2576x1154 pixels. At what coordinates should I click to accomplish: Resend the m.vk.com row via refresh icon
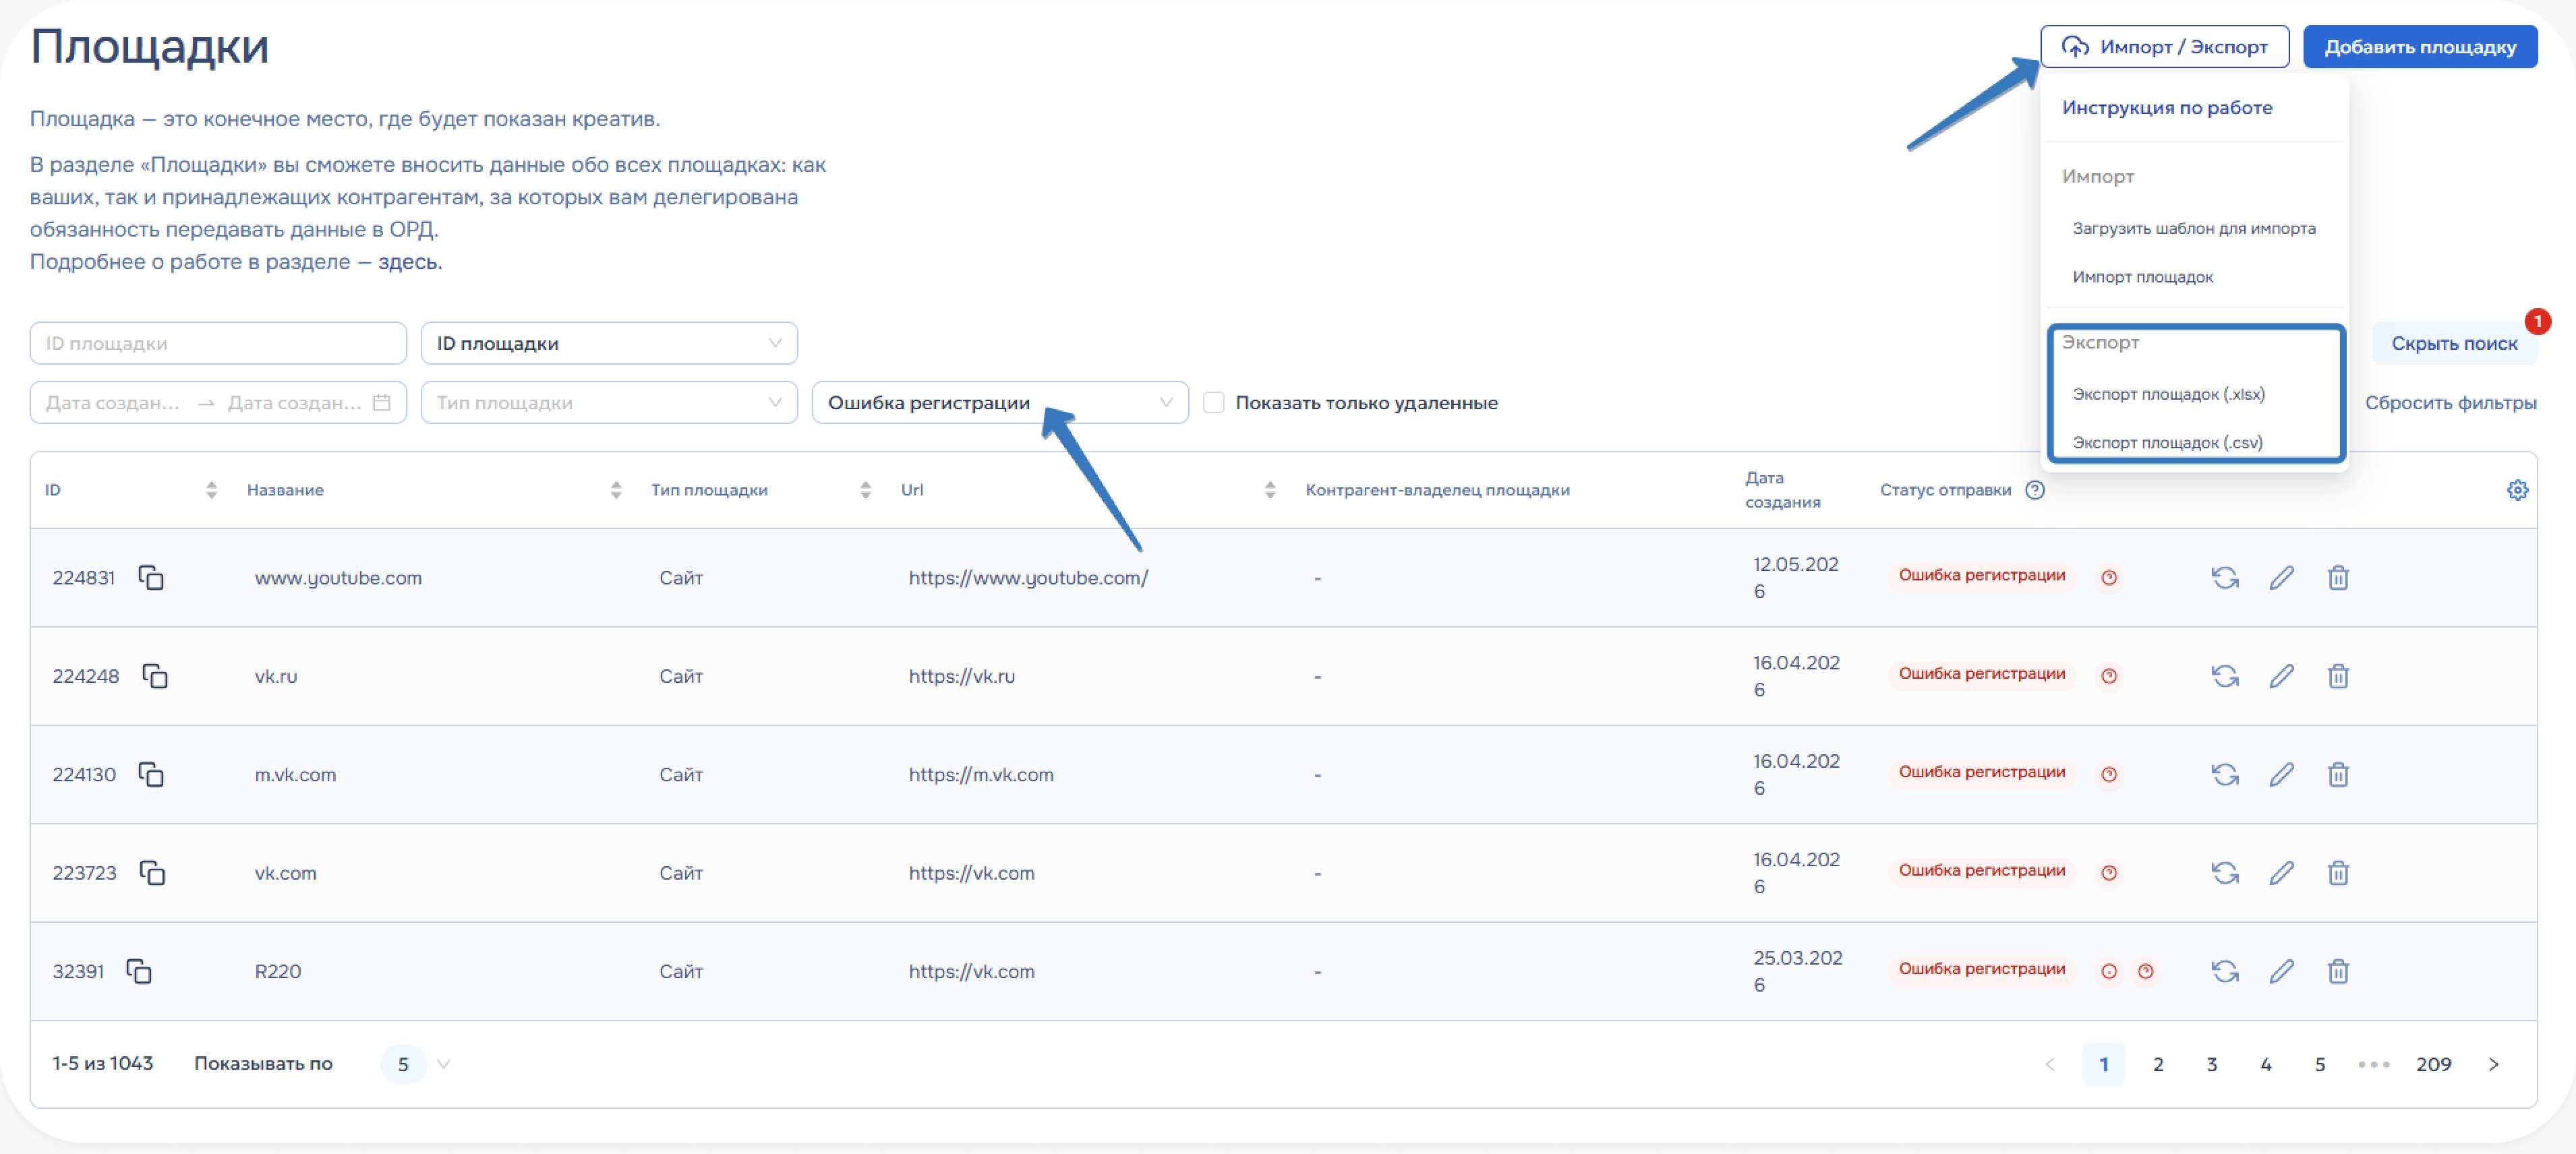coord(2224,774)
